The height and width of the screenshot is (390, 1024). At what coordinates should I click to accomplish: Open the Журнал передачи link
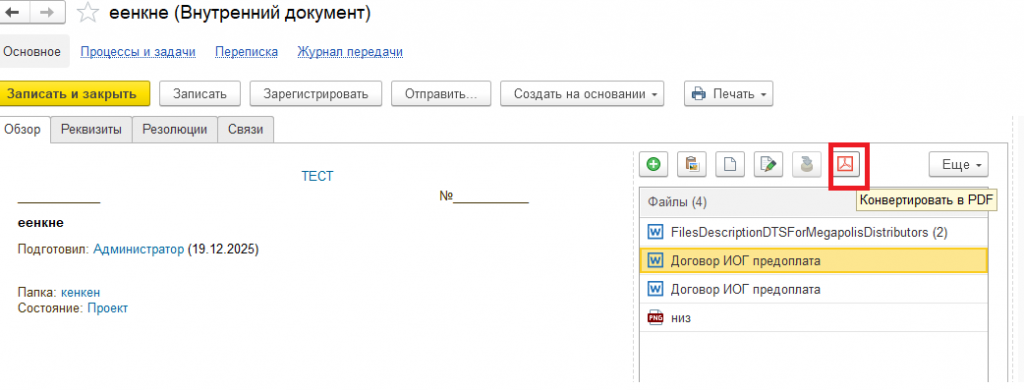[350, 52]
